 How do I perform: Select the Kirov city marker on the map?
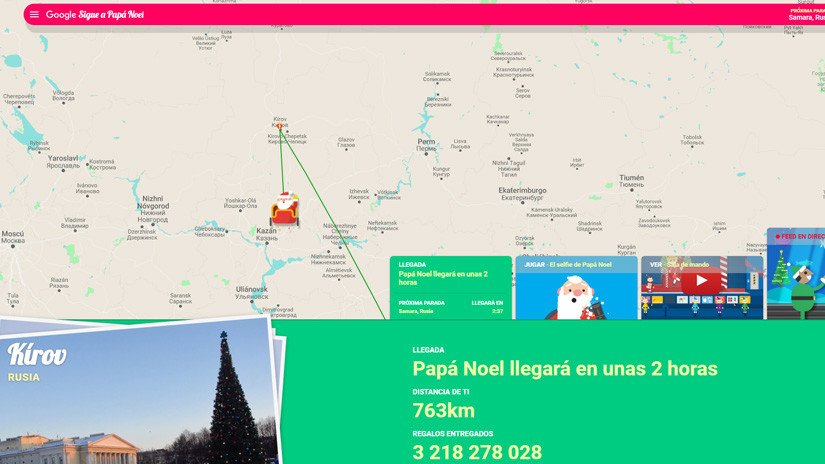click(280, 123)
